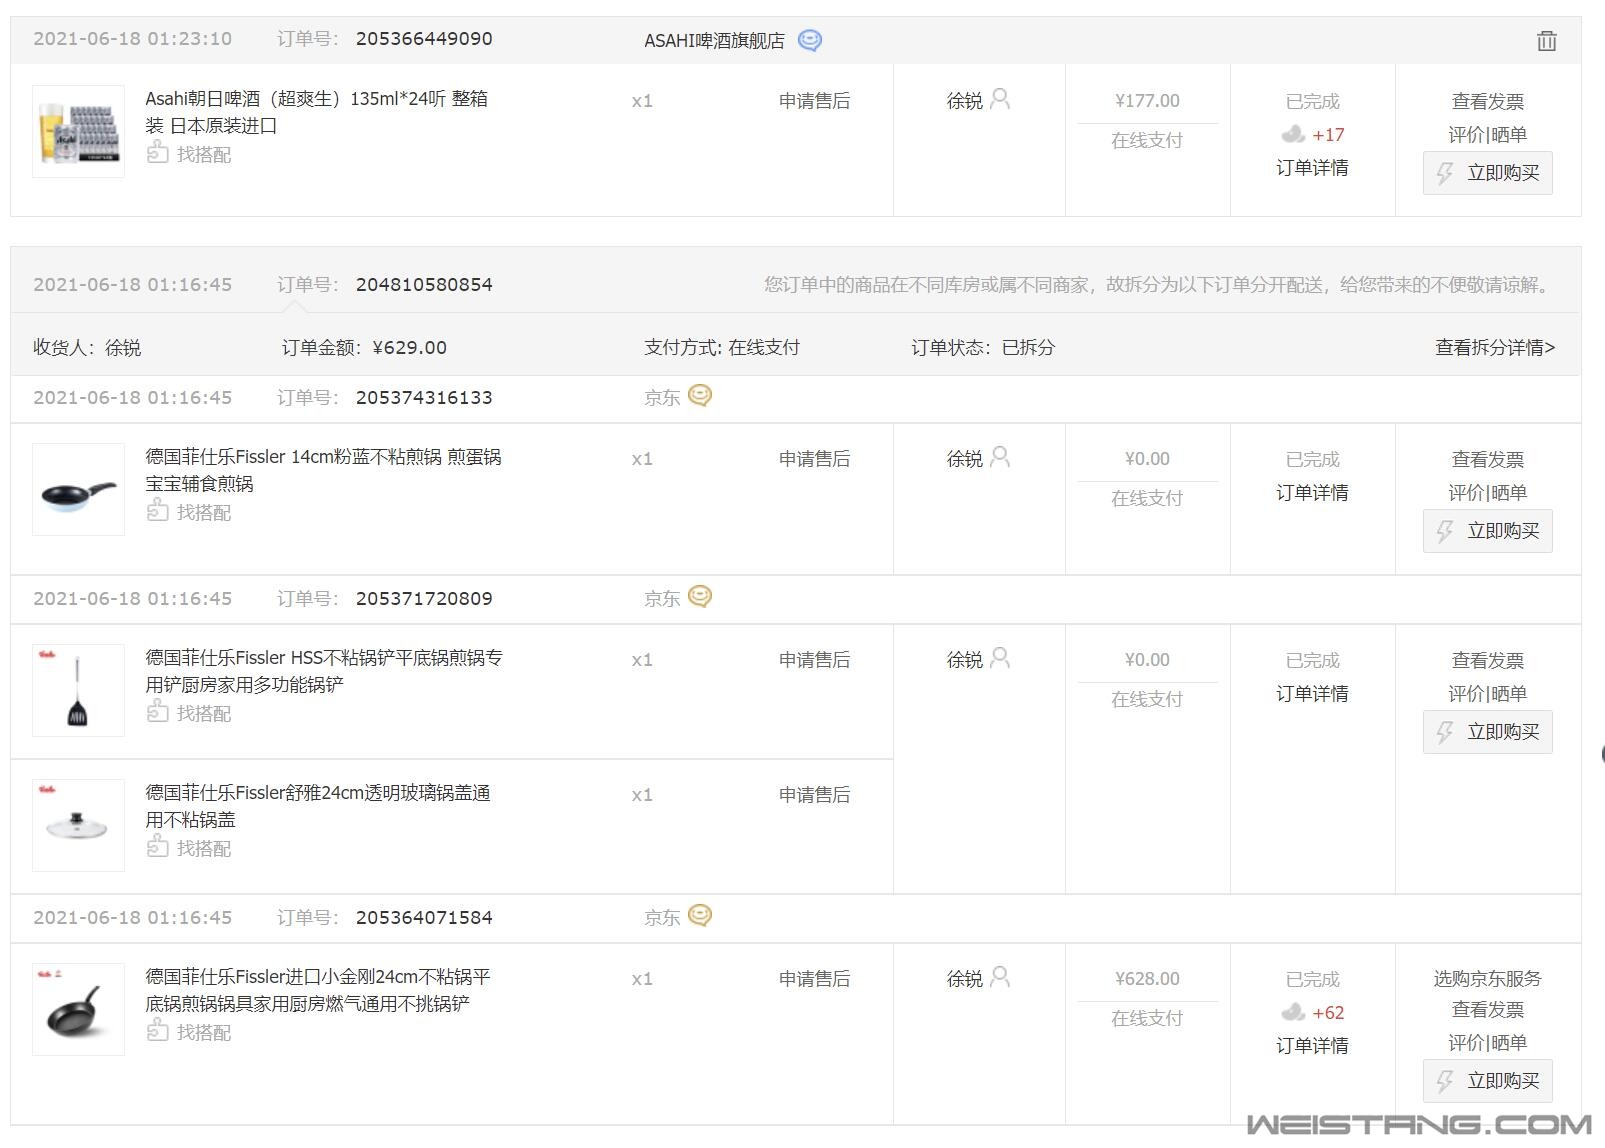Open 订单详情 for the Asahi order
Screen dimensions: 1605x1148
click(x=1312, y=168)
